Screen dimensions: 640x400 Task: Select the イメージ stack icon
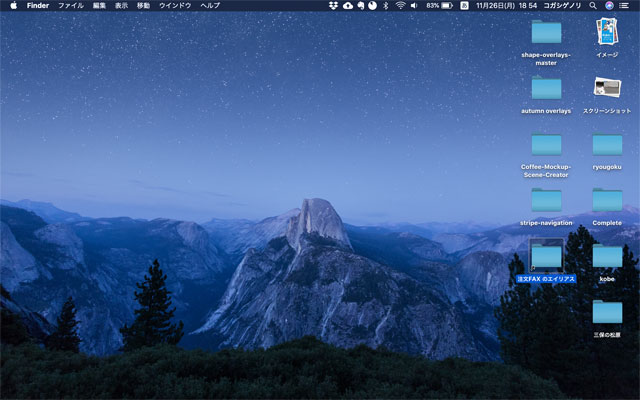pyautogui.click(x=607, y=31)
